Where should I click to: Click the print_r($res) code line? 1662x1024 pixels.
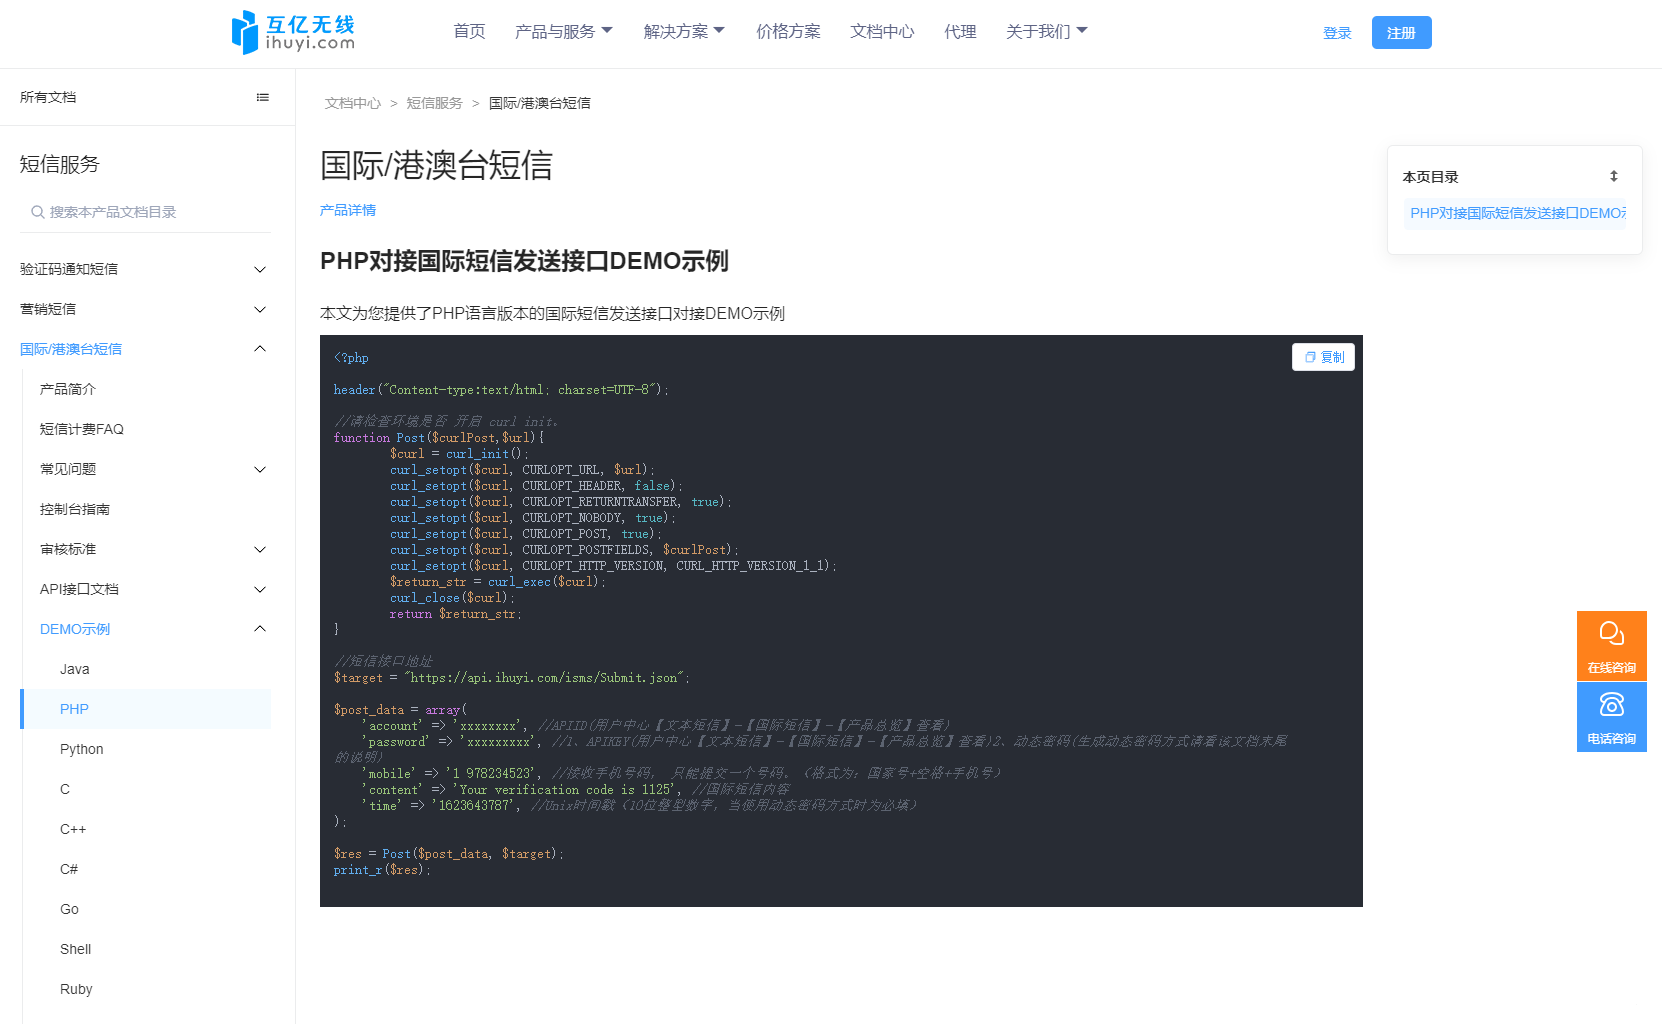click(x=381, y=870)
